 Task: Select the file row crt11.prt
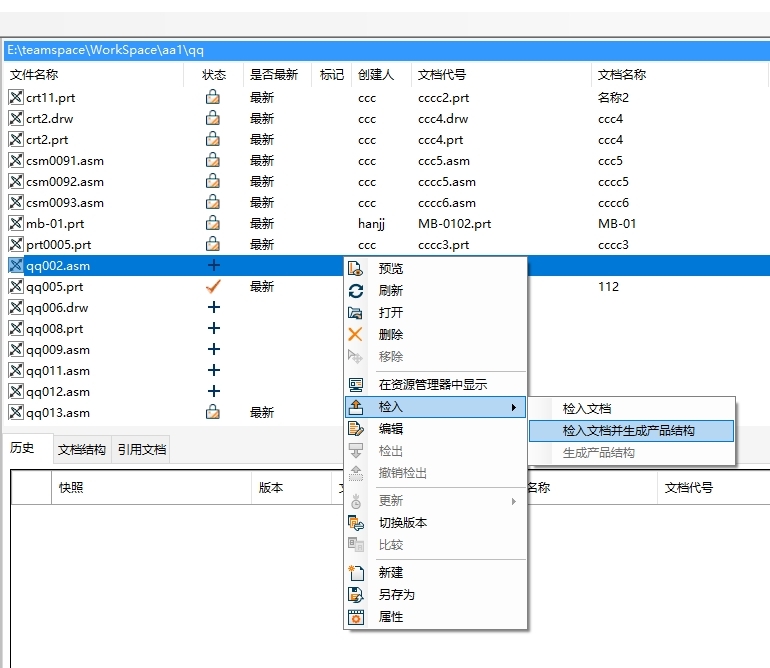[x=387, y=97]
